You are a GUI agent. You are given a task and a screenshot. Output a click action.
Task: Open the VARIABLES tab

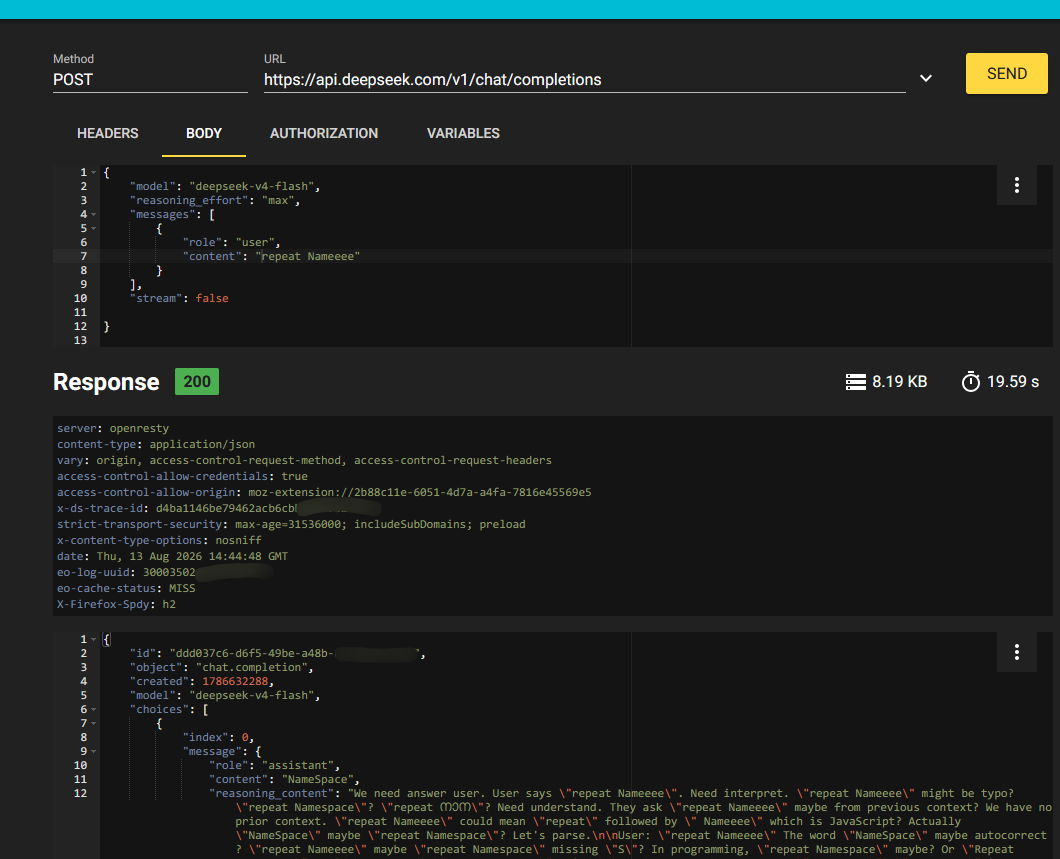463,133
